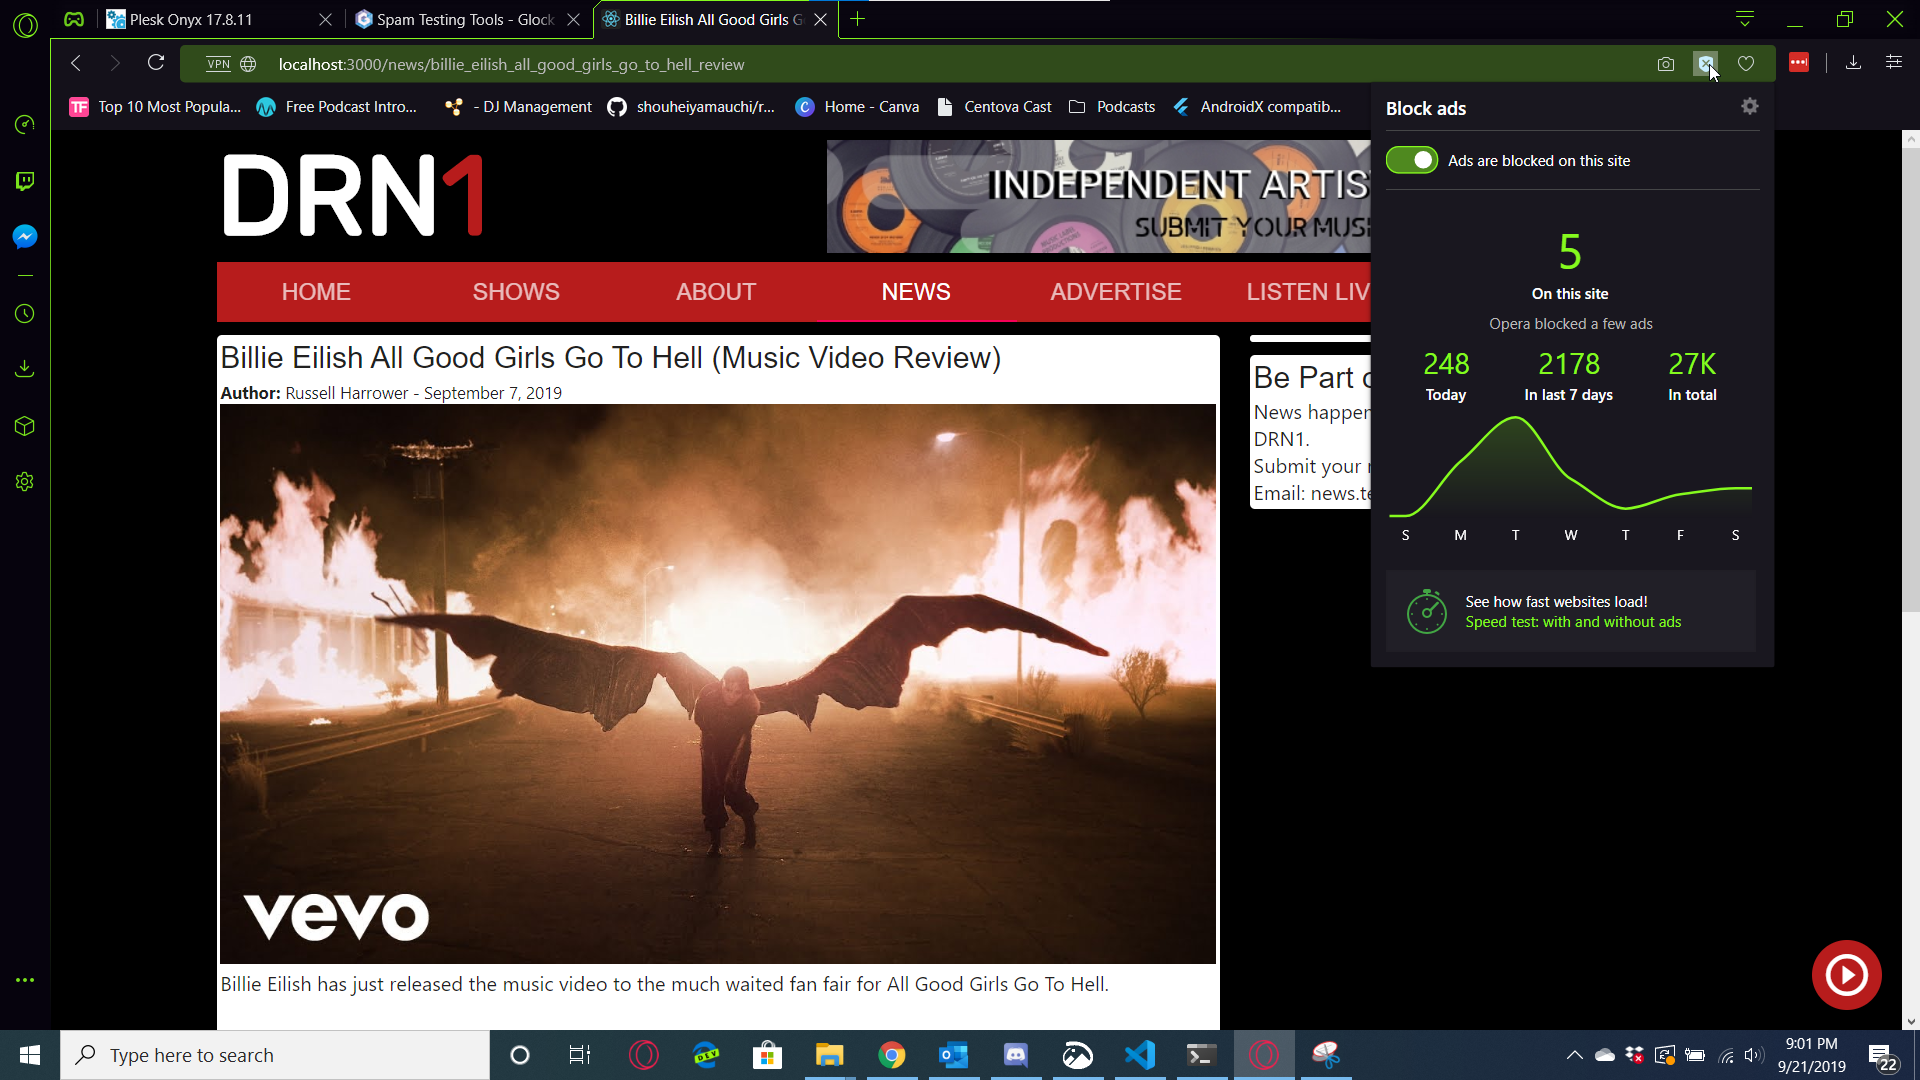Expand the Podcasts bookmark folder
The height and width of the screenshot is (1080, 1920).
pyautogui.click(x=1112, y=107)
